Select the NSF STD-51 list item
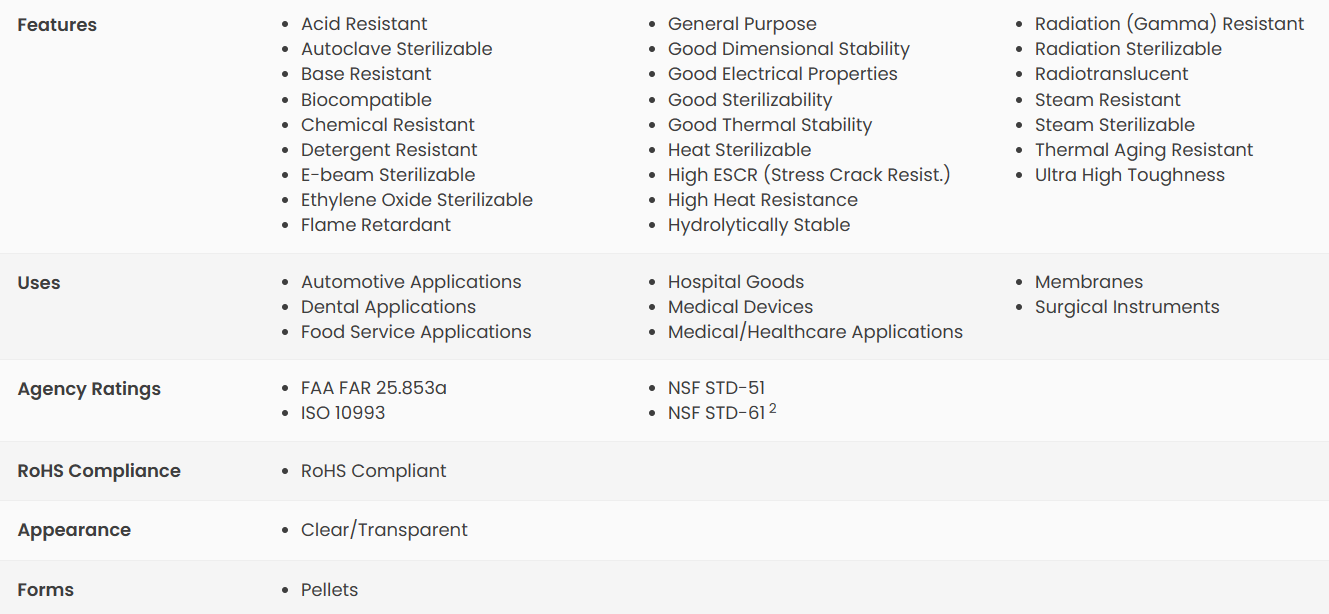 pos(716,388)
